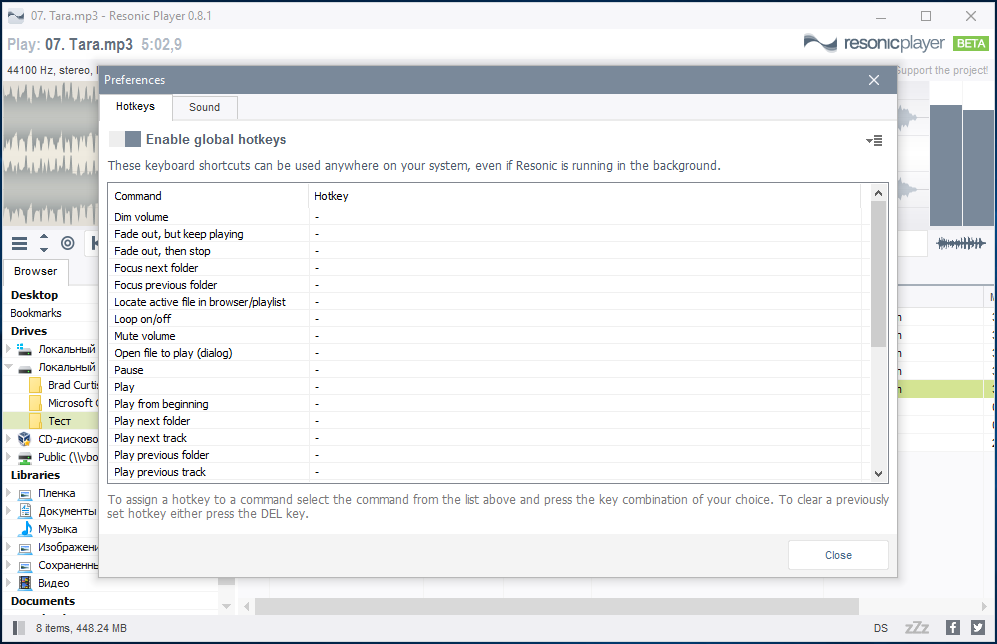This screenshot has width=997, height=644.
Task: Click the 5:02,9 time display
Action: click(x=162, y=45)
